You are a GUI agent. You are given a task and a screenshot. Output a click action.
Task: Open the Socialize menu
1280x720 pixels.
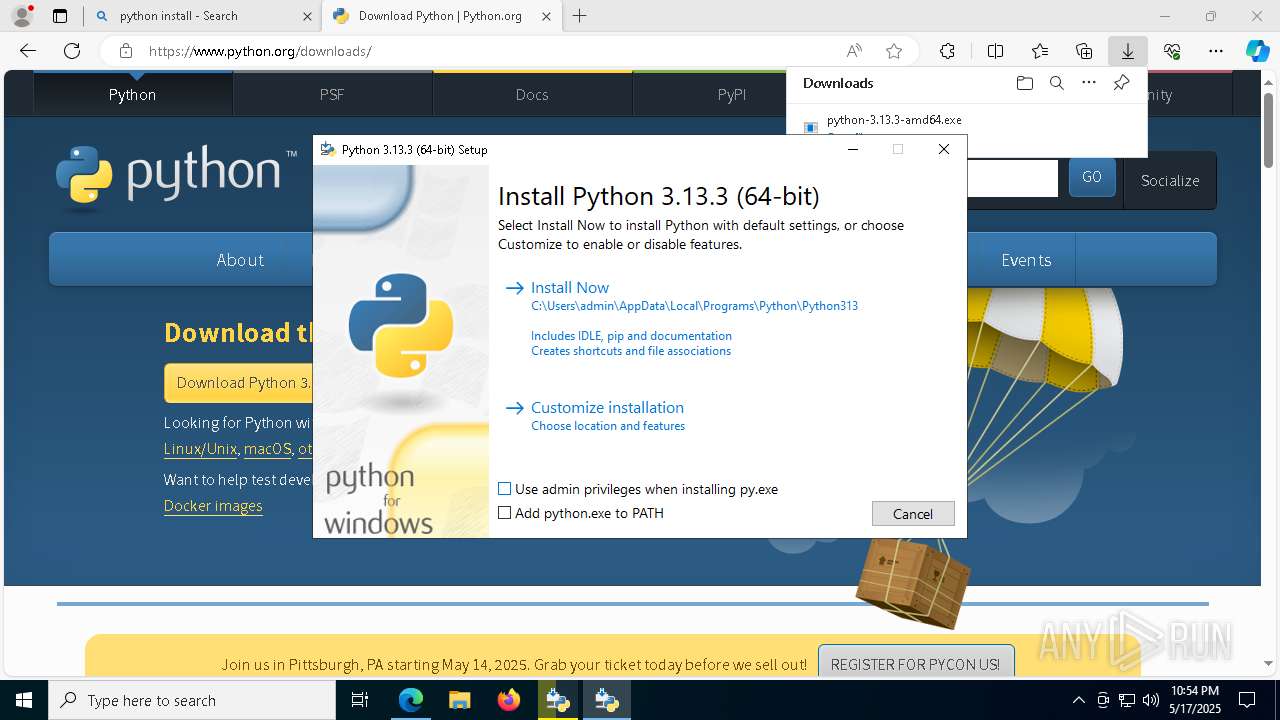click(x=1170, y=180)
